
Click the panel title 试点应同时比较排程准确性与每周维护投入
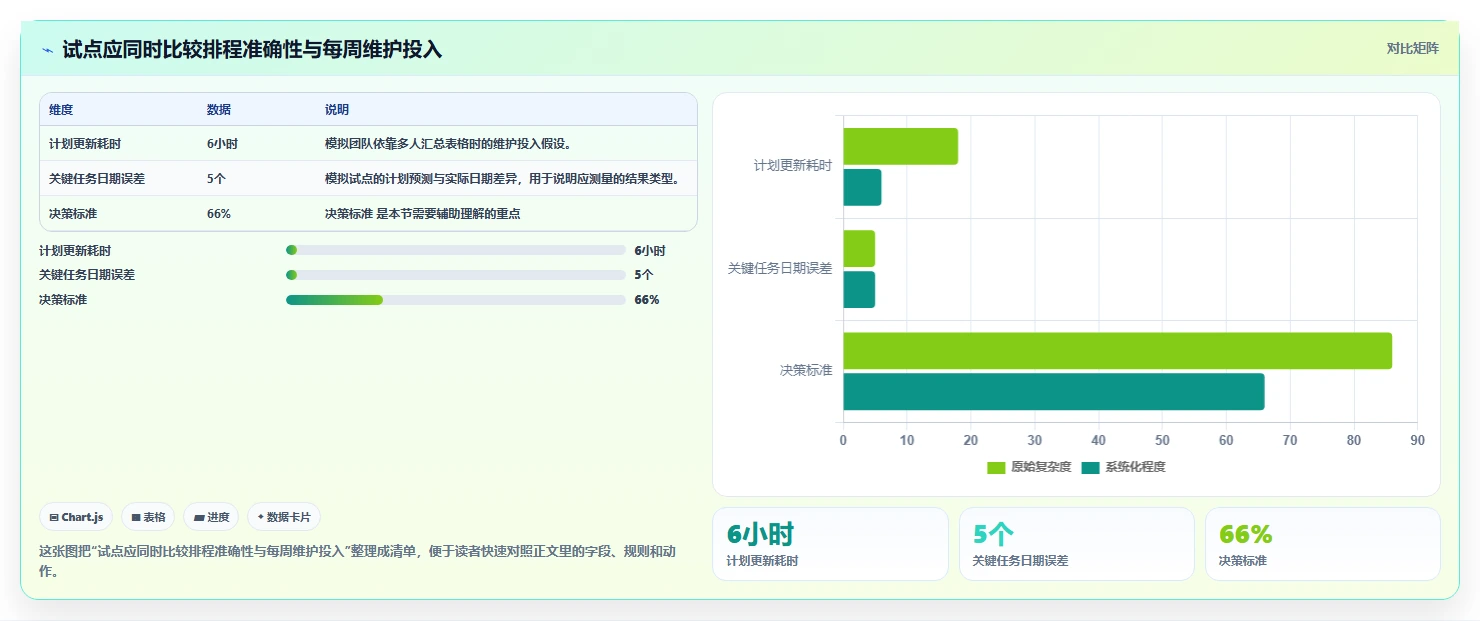pos(252,50)
